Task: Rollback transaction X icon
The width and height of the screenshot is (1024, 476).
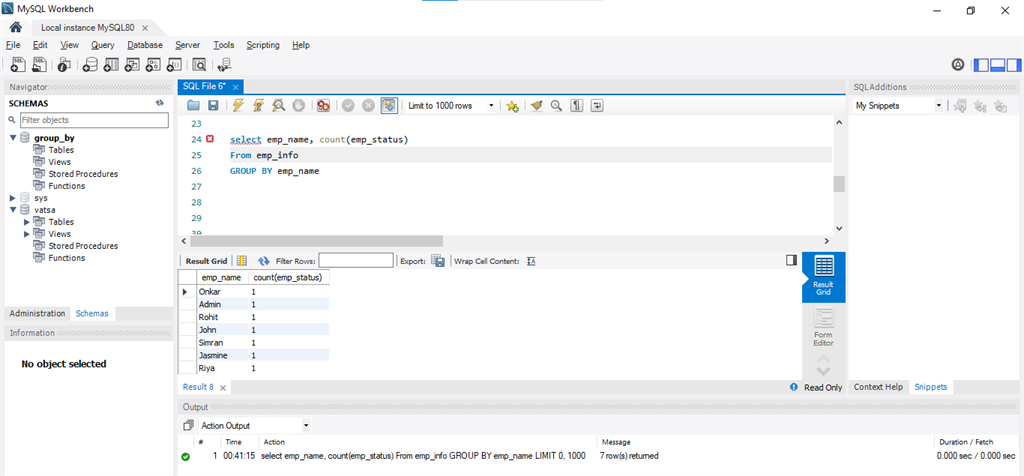Action: point(368,105)
